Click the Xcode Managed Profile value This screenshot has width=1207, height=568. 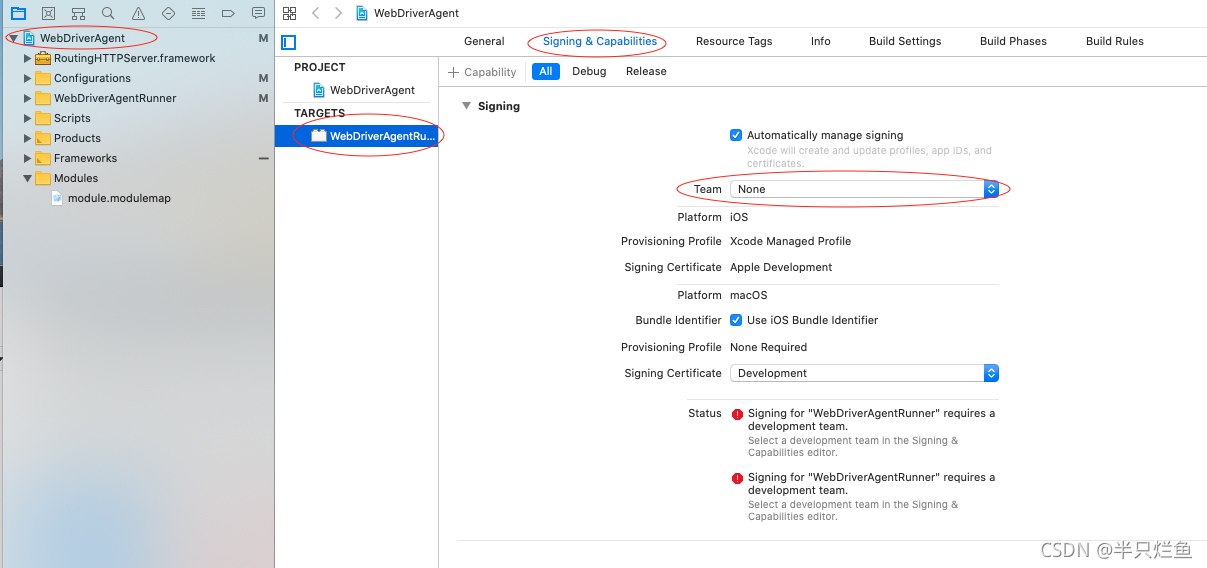(790, 241)
